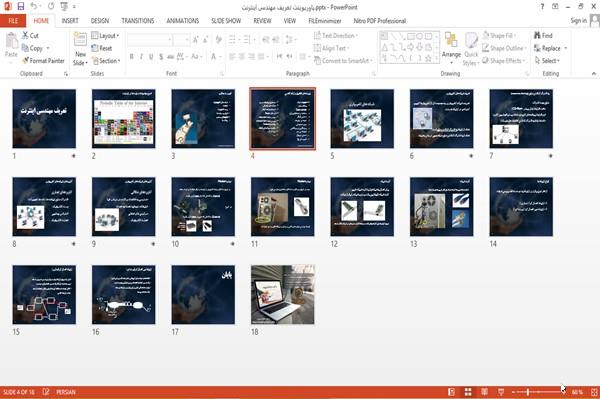Click the Cut command

(30, 36)
